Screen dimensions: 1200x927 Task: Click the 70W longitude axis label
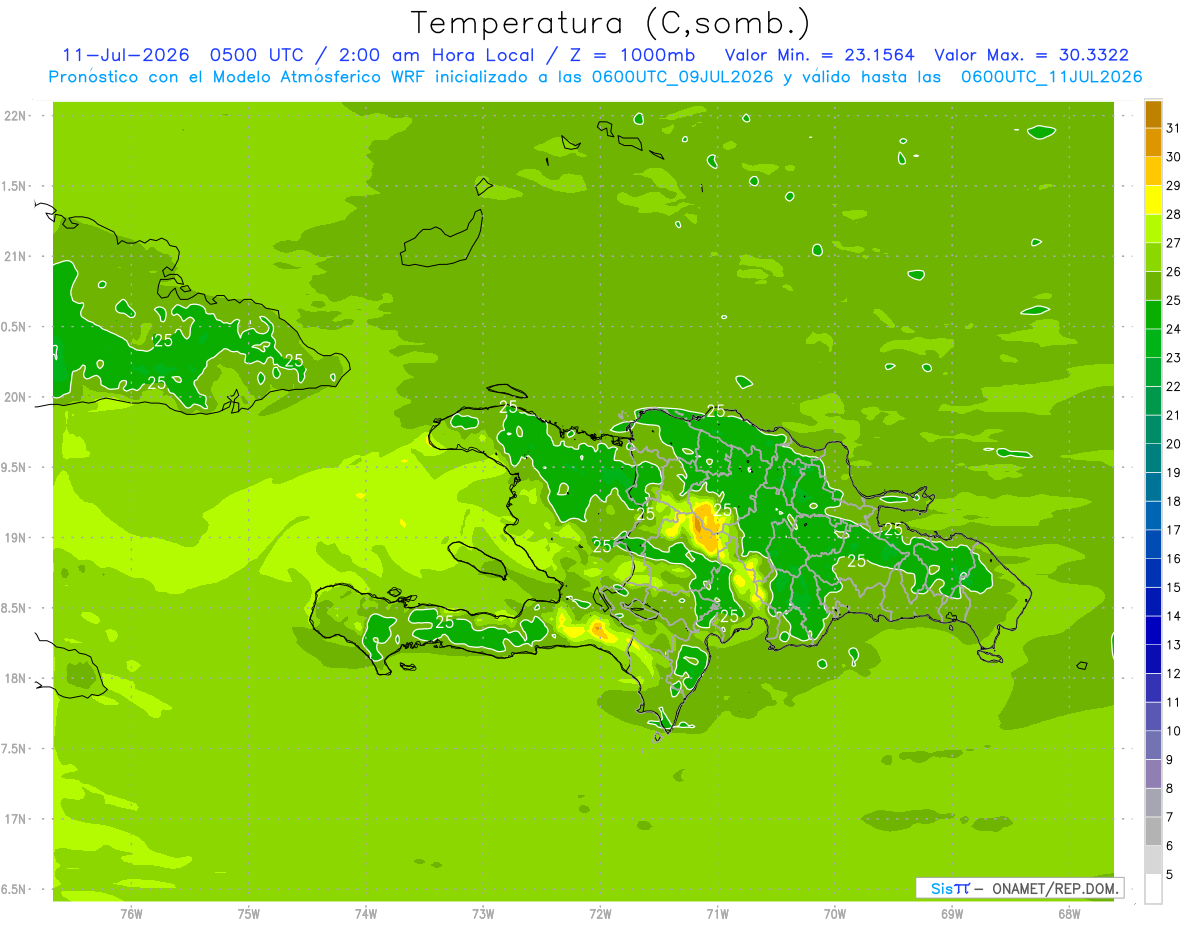pos(835,914)
